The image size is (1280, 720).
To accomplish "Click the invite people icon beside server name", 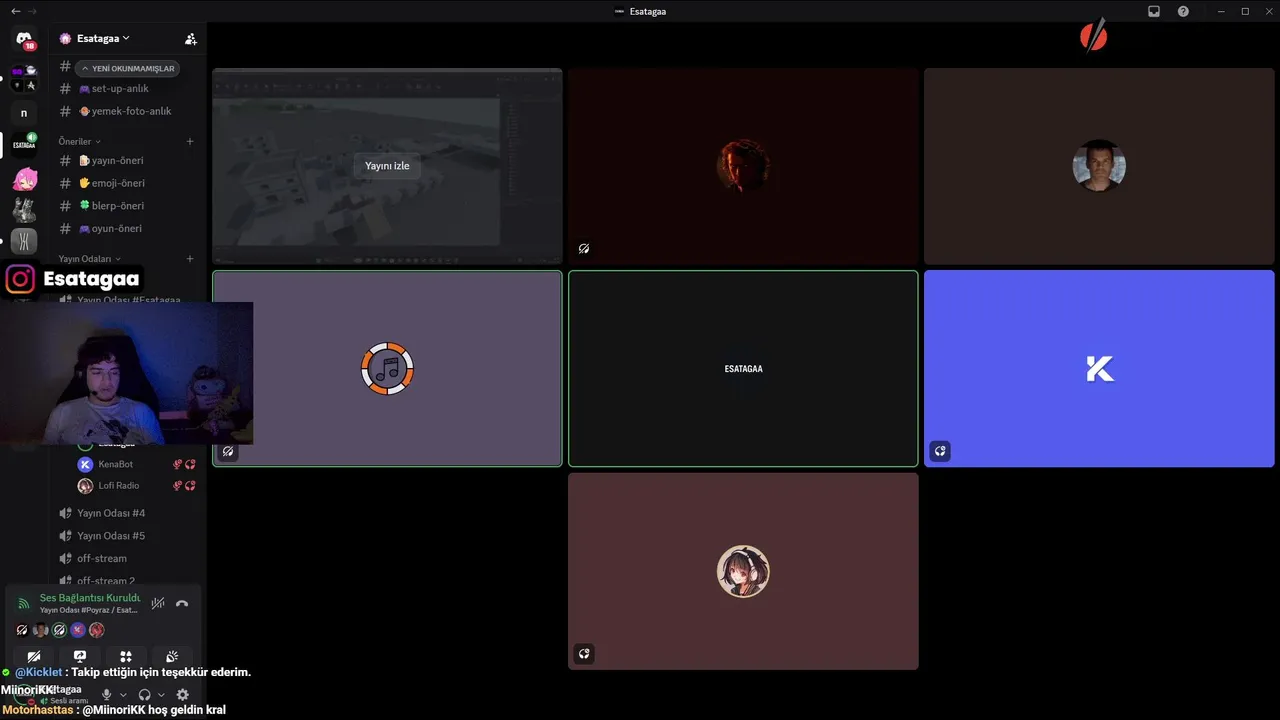I will pos(191,39).
